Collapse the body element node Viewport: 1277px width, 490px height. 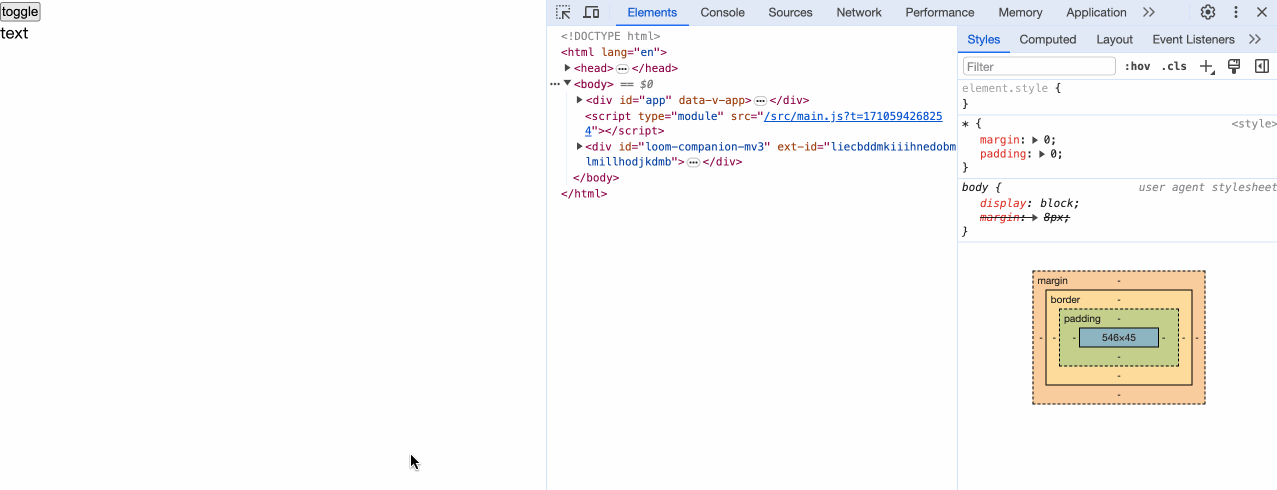pyautogui.click(x=568, y=84)
